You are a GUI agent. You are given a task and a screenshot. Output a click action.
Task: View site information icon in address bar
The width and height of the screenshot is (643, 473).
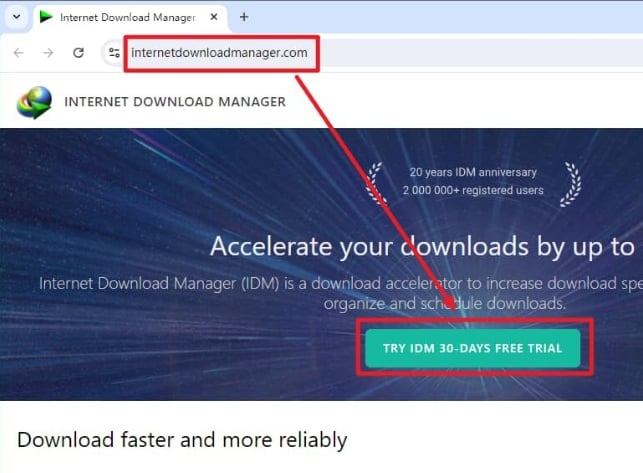114,53
